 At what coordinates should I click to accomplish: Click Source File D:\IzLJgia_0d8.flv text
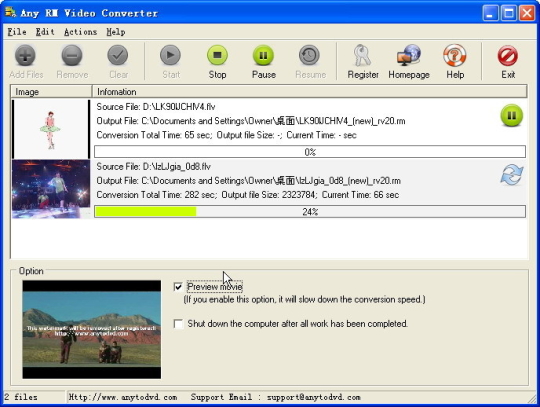point(154,167)
